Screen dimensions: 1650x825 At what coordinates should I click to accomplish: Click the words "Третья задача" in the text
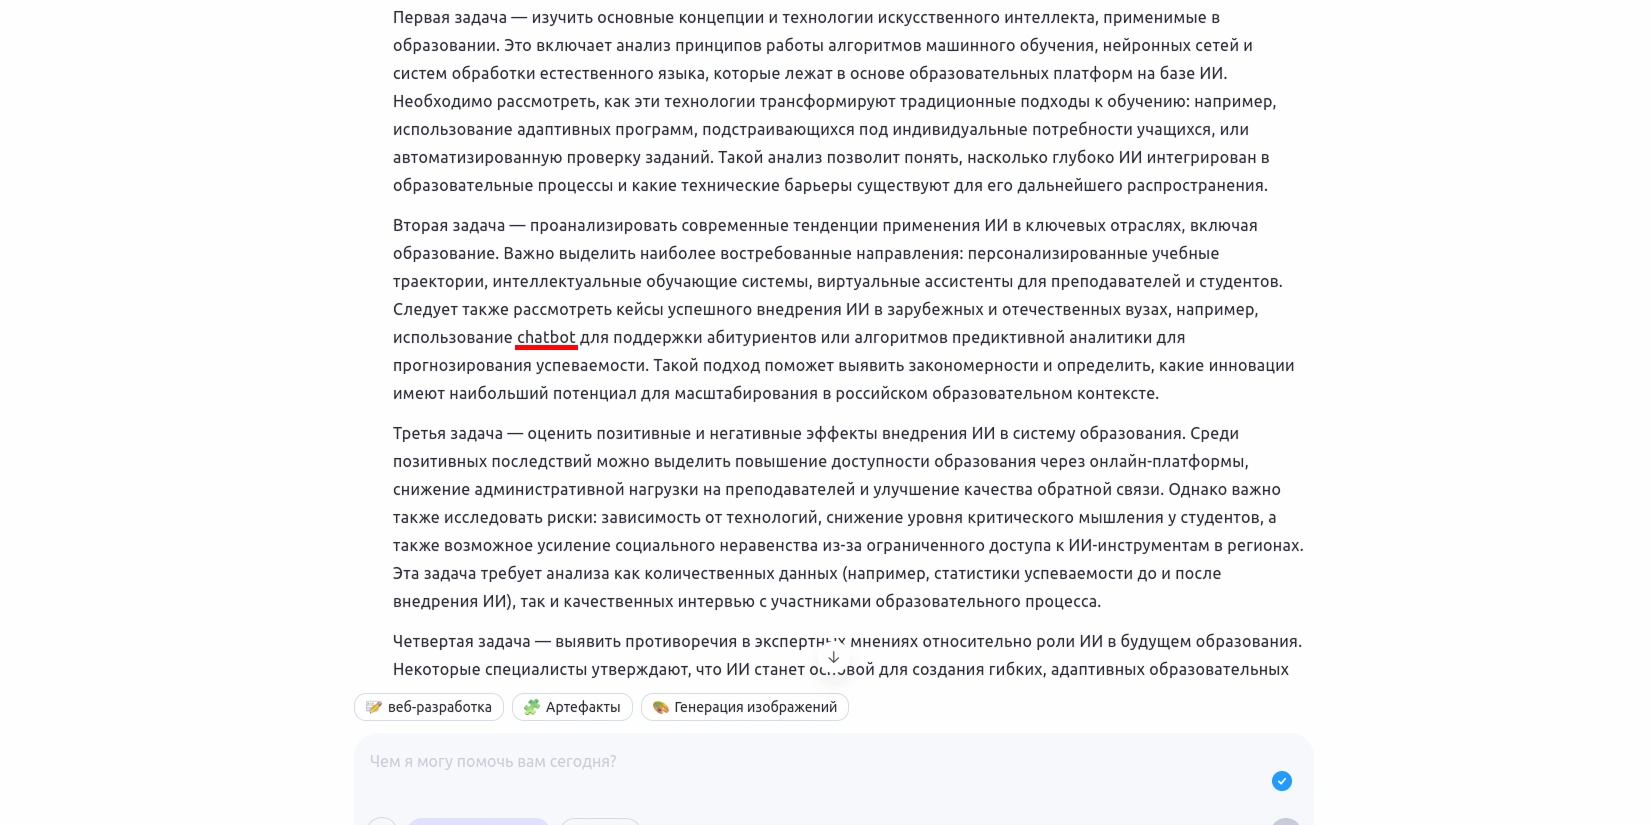(447, 434)
